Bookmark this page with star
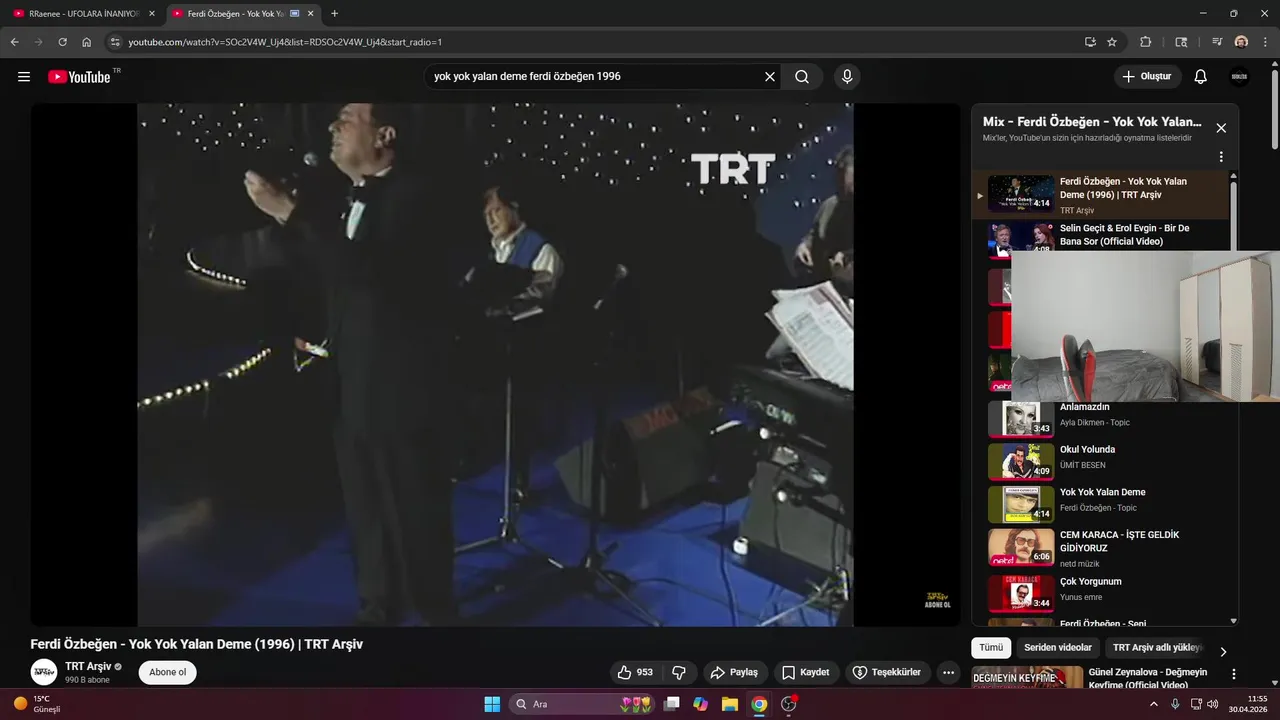The height and width of the screenshot is (720, 1280). click(1112, 42)
